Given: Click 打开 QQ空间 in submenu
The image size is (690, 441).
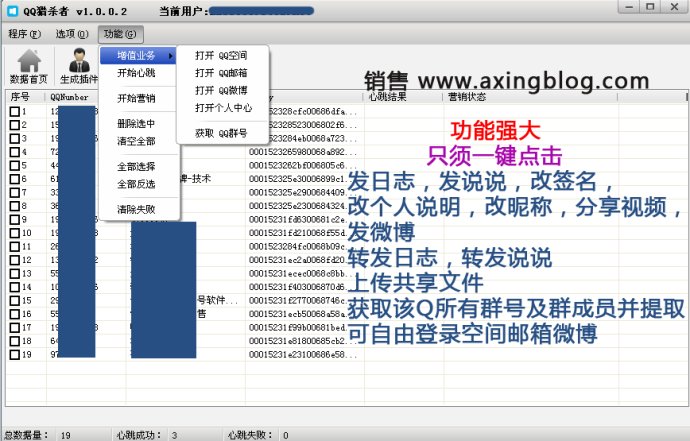Looking at the screenshot, I should pos(221,55).
